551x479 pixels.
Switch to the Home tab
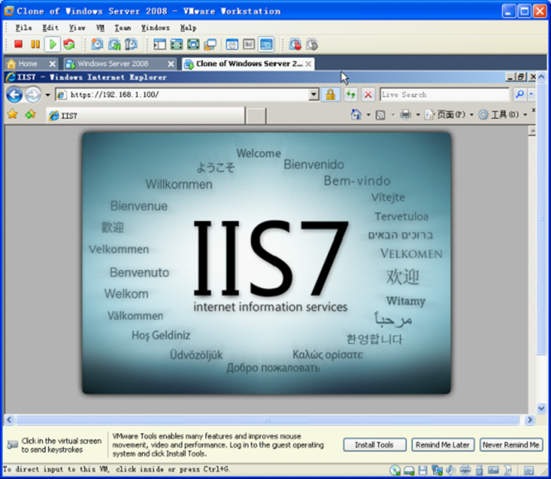[x=26, y=64]
